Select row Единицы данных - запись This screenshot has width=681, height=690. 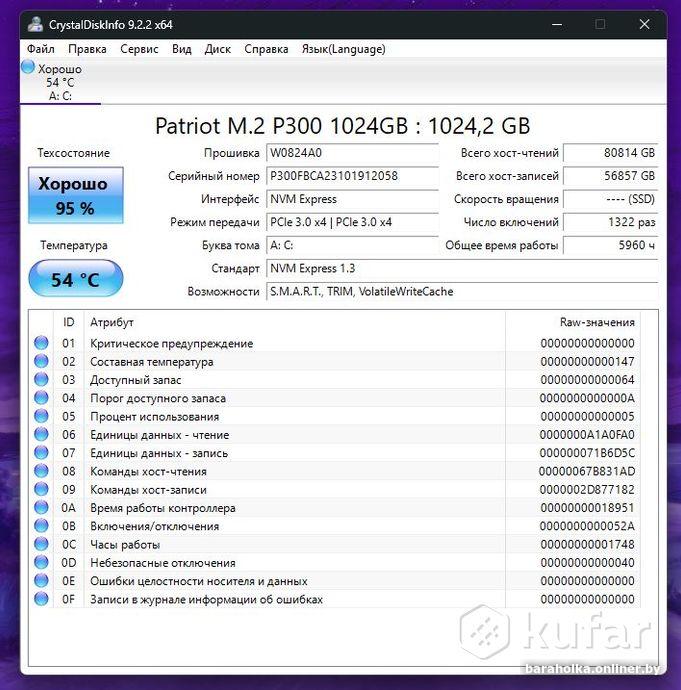tap(335, 452)
